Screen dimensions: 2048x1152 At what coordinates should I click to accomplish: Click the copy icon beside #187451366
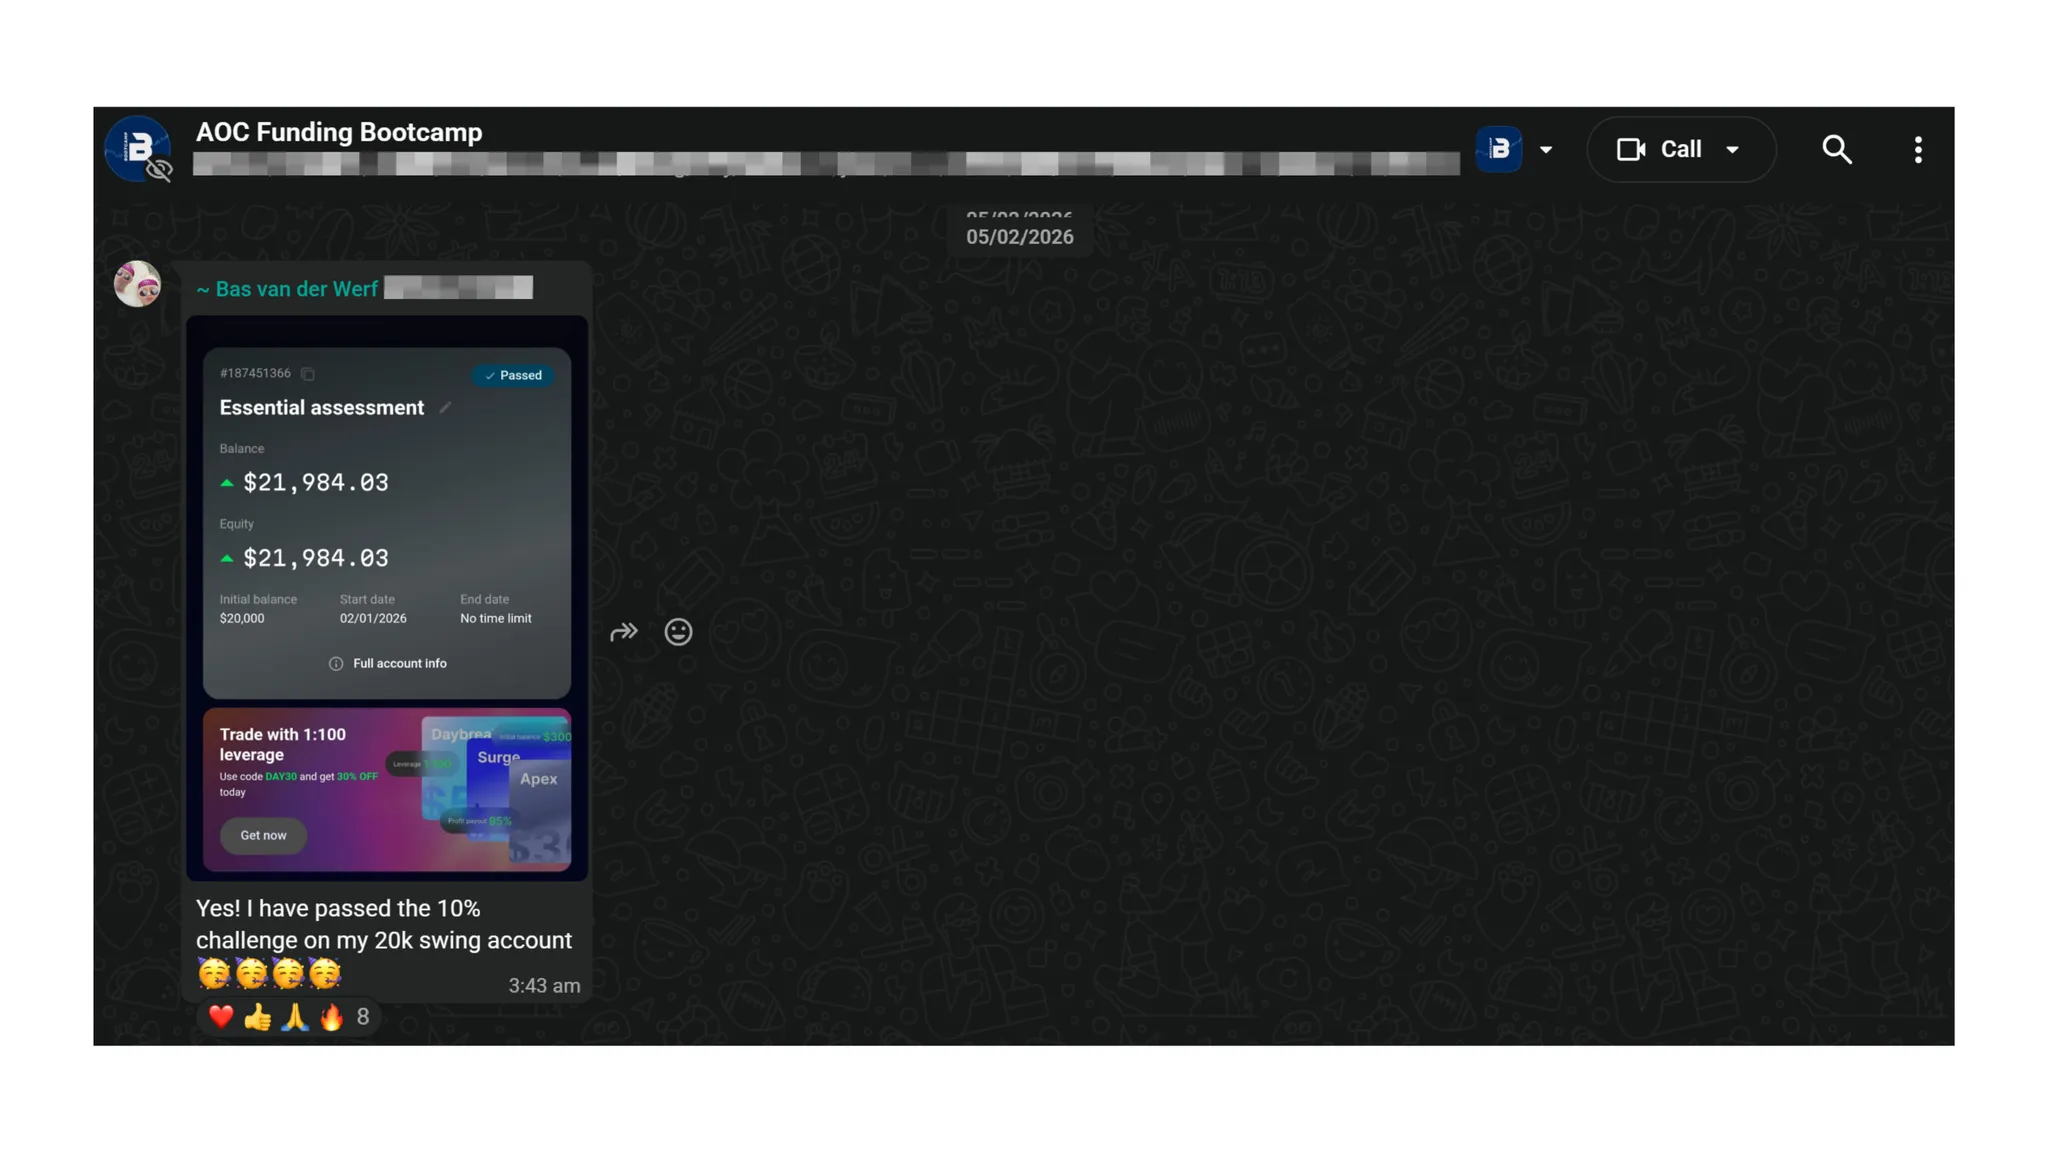(x=308, y=374)
